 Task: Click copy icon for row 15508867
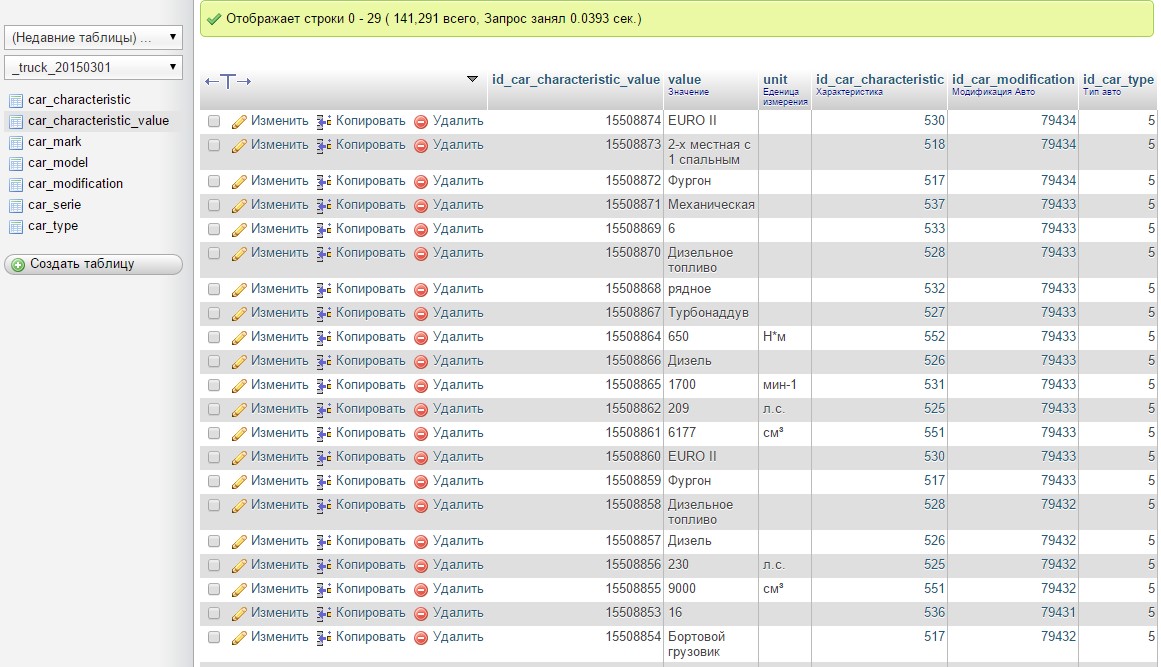click(x=324, y=314)
